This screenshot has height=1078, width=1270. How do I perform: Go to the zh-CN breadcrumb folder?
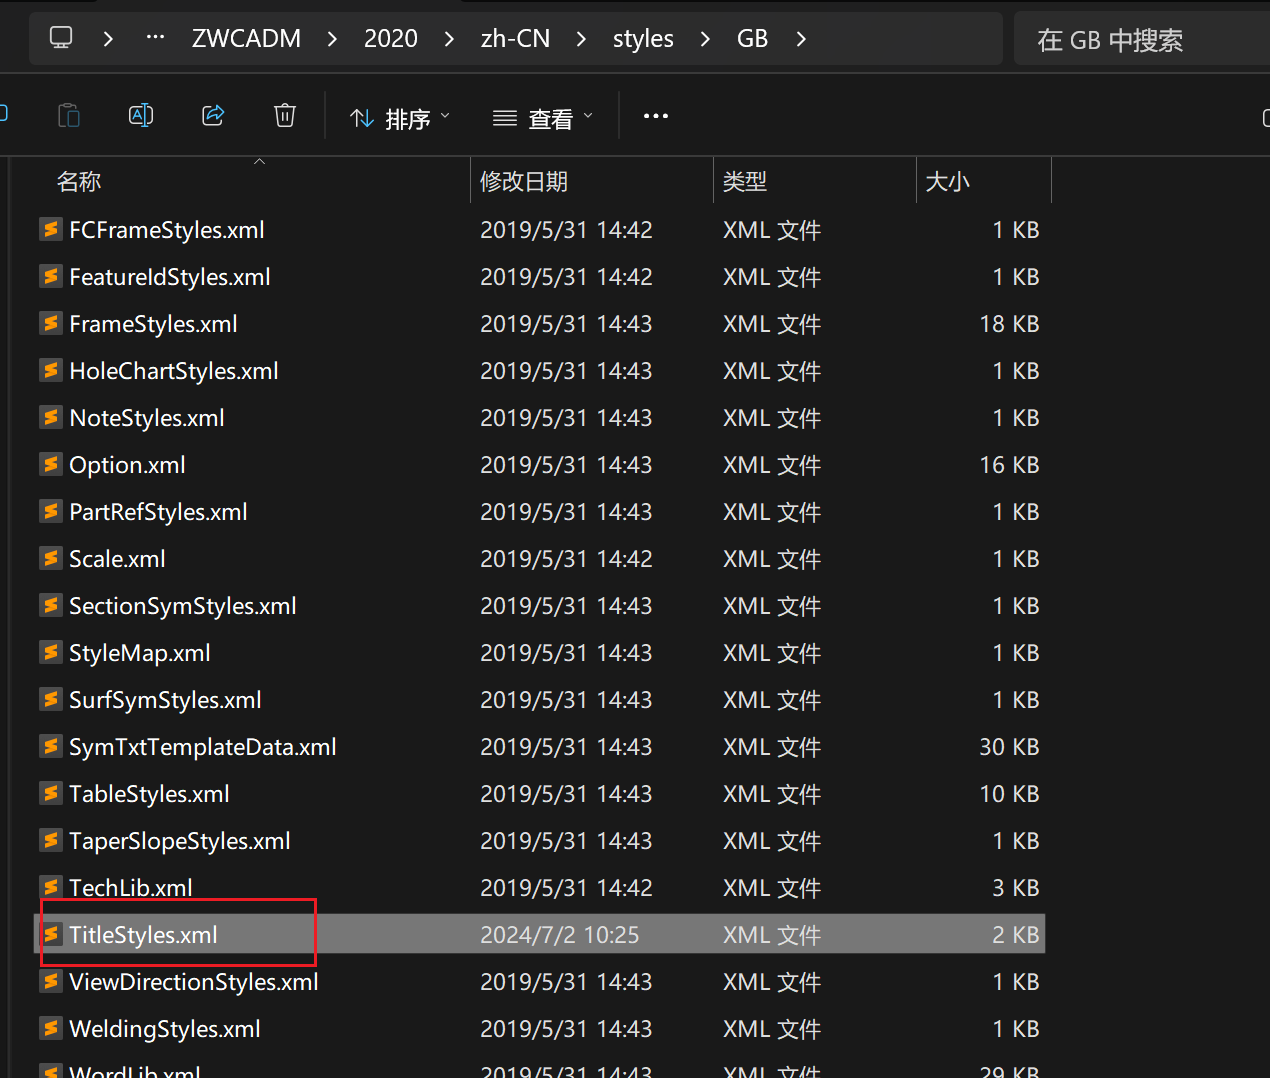click(x=515, y=39)
